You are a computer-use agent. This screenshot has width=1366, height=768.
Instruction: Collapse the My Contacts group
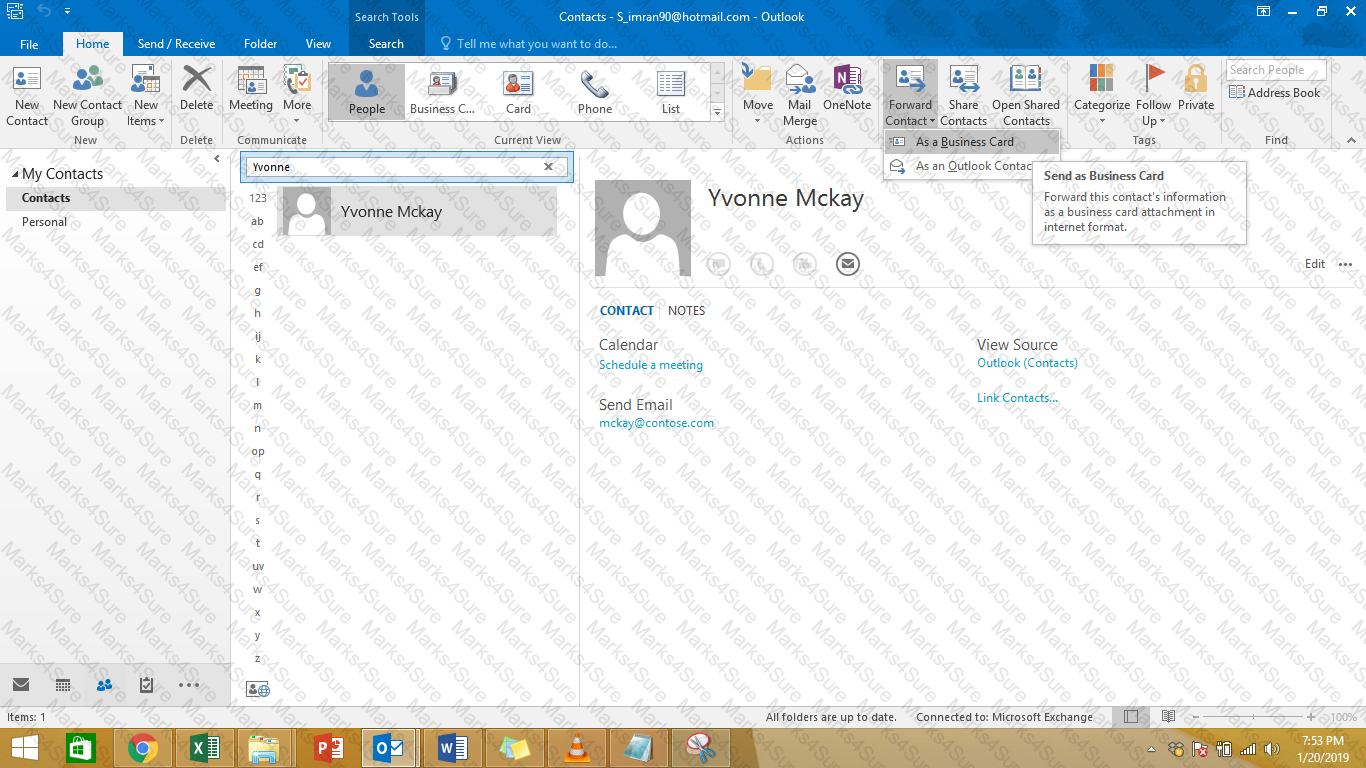(x=15, y=175)
